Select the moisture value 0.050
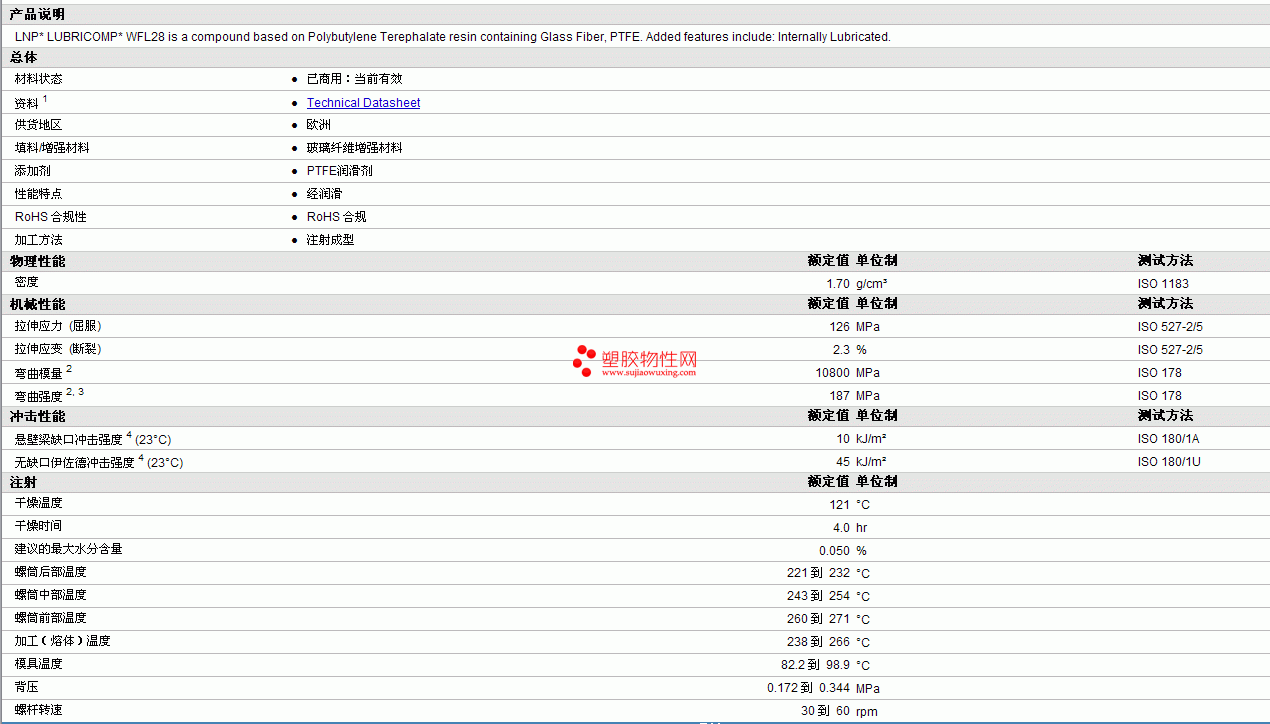Viewport: 1270px width, 724px height. [834, 551]
